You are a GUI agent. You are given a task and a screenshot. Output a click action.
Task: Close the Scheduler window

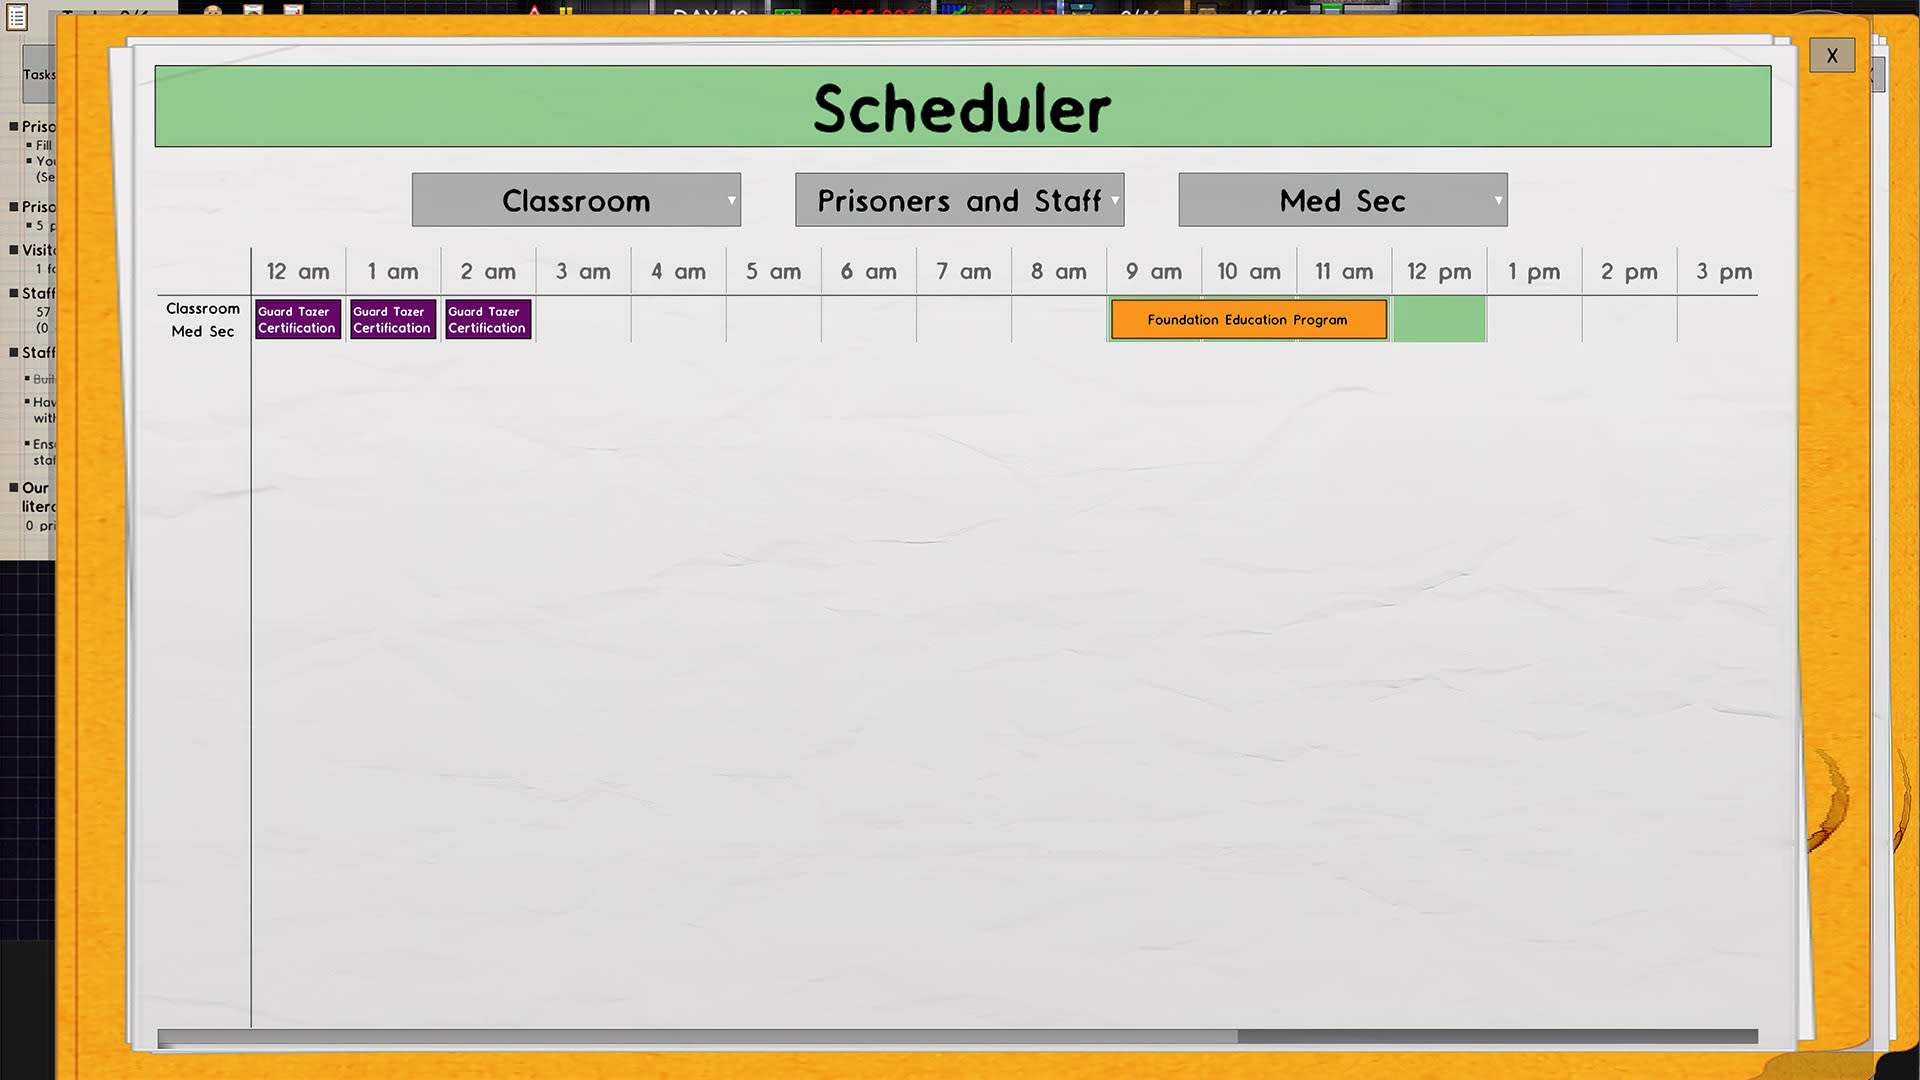[x=1833, y=54]
